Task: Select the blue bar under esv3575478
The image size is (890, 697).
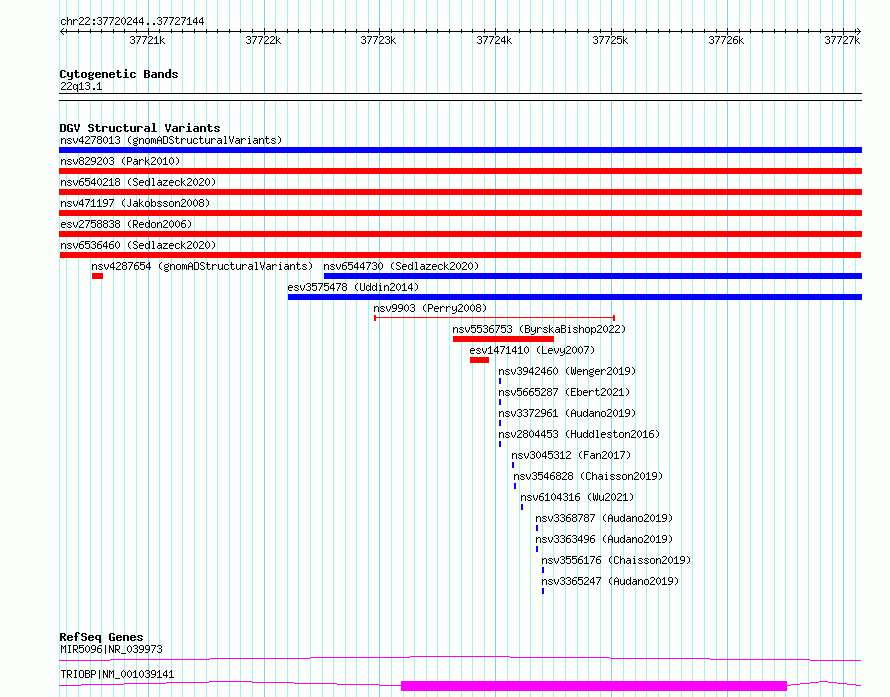Action: (575, 297)
